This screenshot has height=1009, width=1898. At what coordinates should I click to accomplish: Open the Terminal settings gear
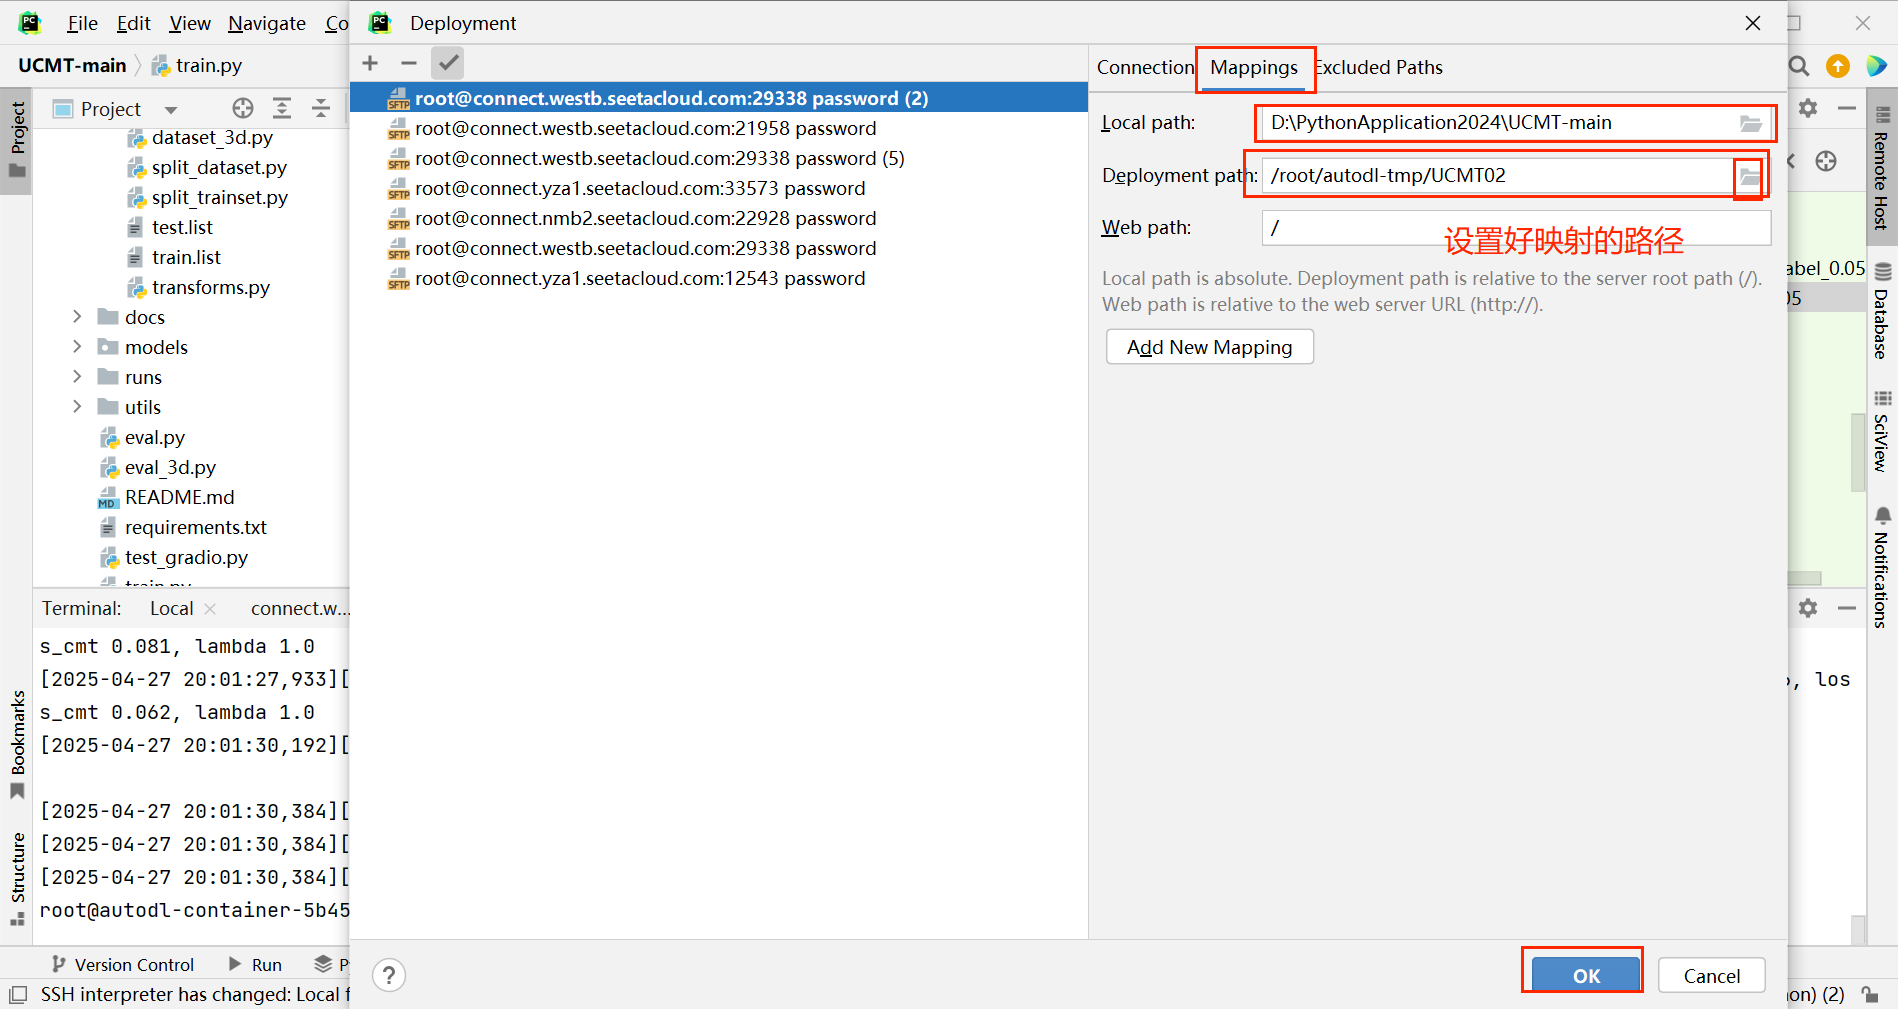[1808, 608]
